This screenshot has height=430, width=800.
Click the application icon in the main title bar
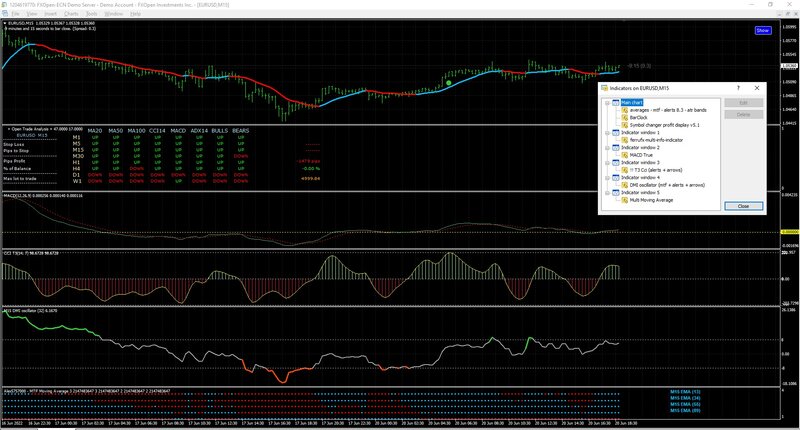point(5,5)
